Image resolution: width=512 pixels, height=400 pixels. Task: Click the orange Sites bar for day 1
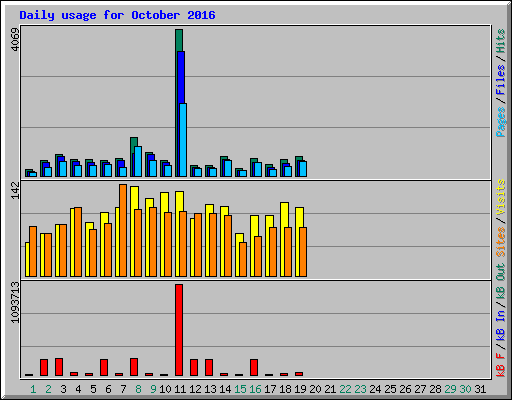33,251
